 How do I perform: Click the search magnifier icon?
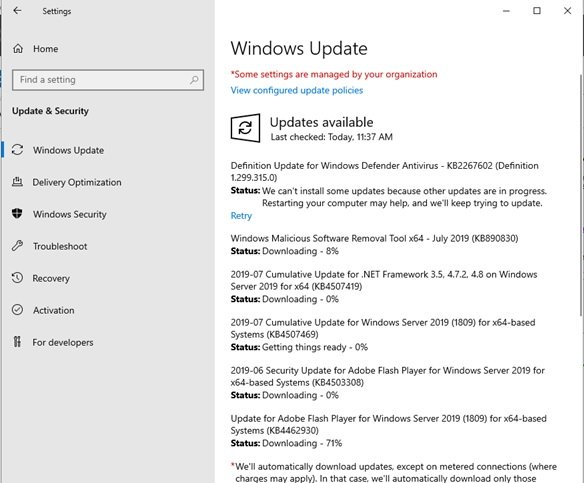[194, 80]
